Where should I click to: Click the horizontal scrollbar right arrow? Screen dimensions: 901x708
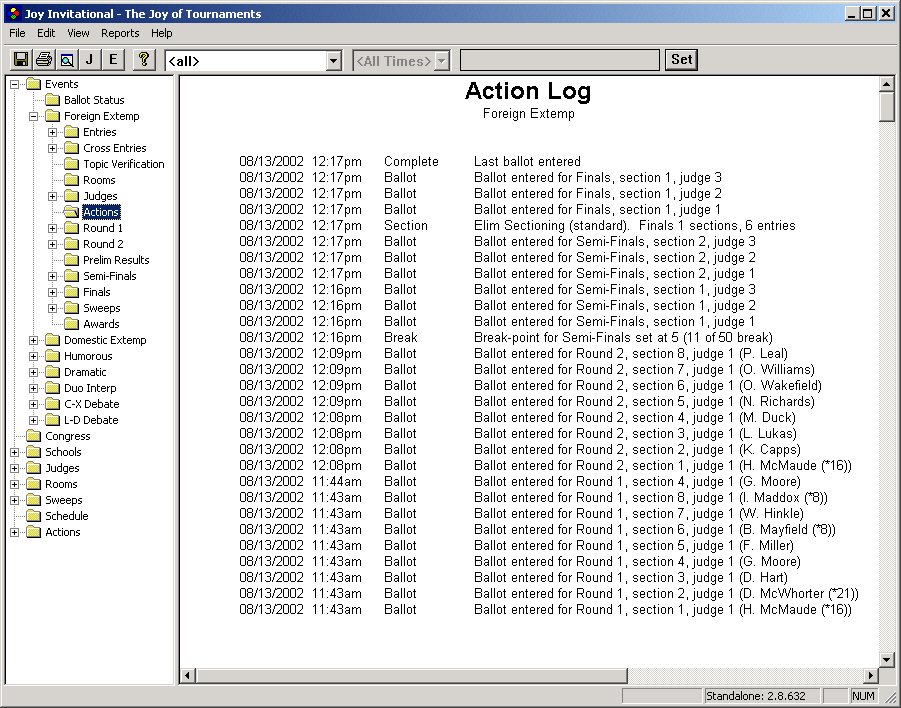point(871,675)
